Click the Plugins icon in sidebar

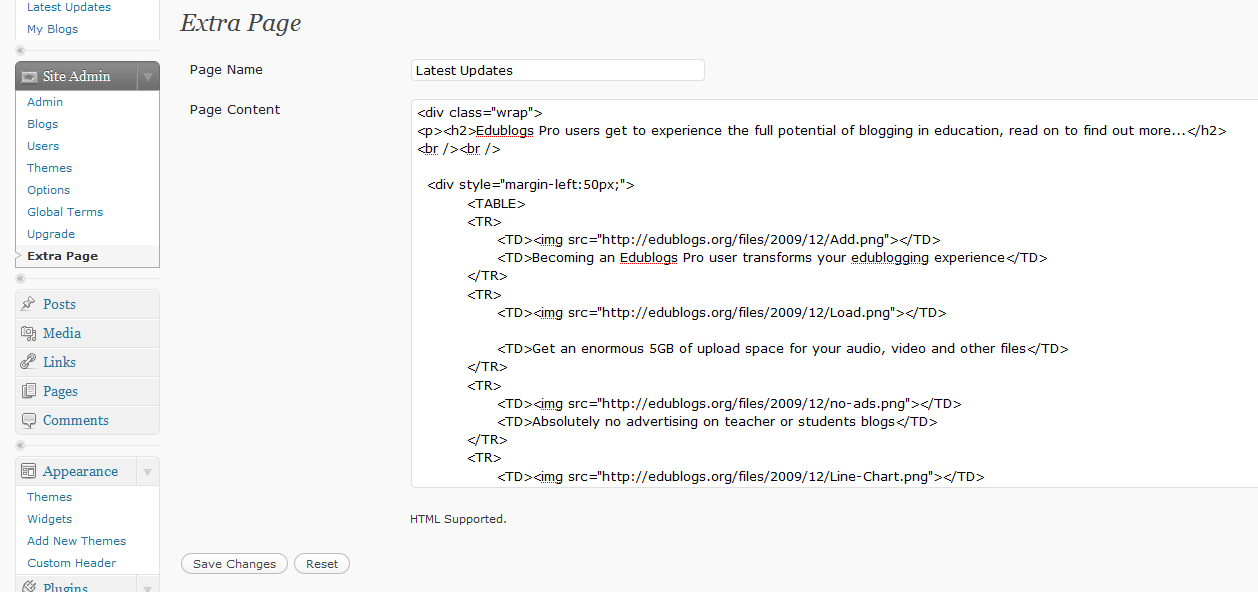pos(29,587)
